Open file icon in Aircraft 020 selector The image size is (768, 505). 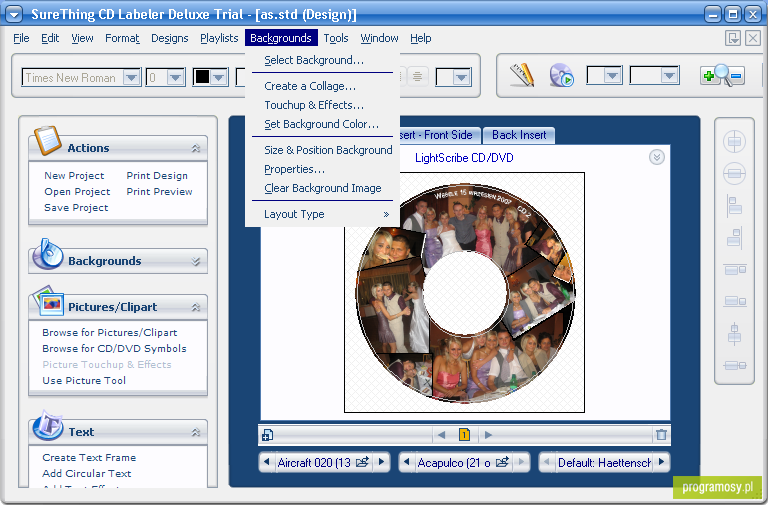[x=362, y=462]
